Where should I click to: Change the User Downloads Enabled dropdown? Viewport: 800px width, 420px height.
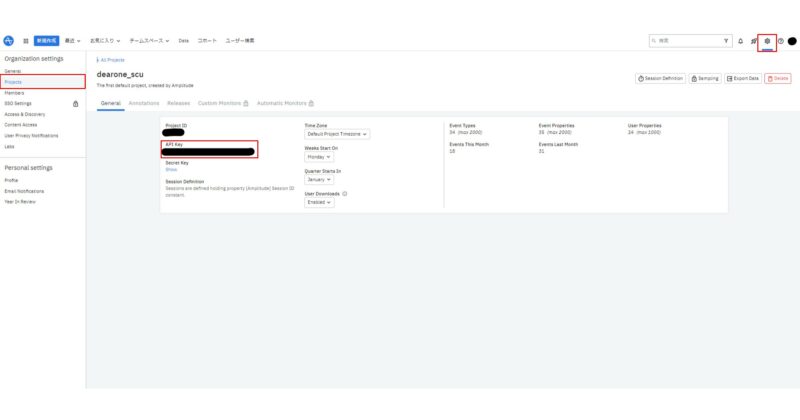(320, 203)
